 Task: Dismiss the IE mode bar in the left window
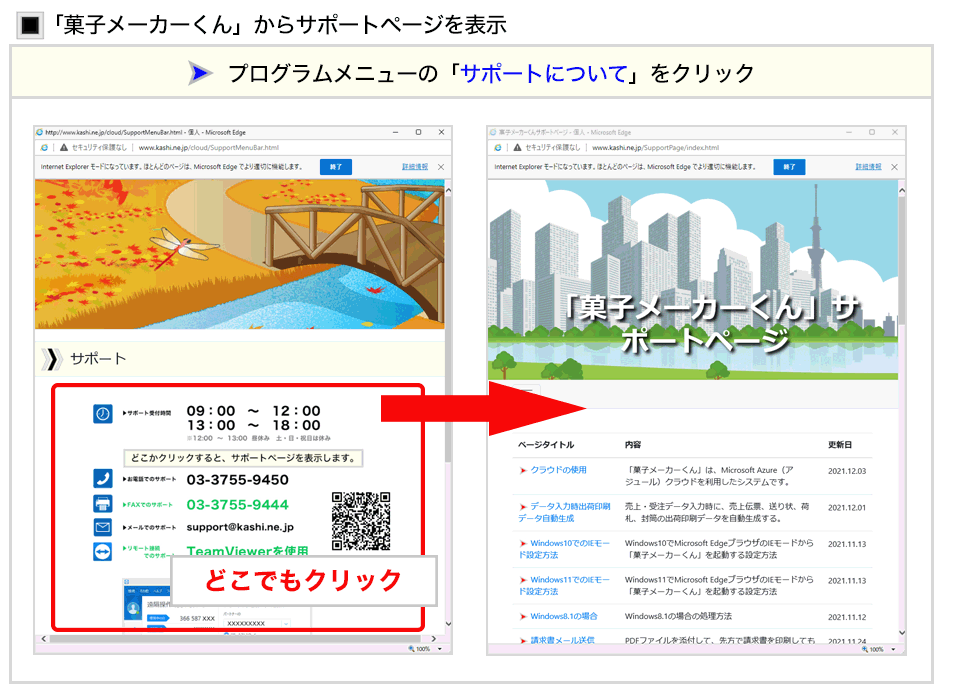(x=441, y=167)
